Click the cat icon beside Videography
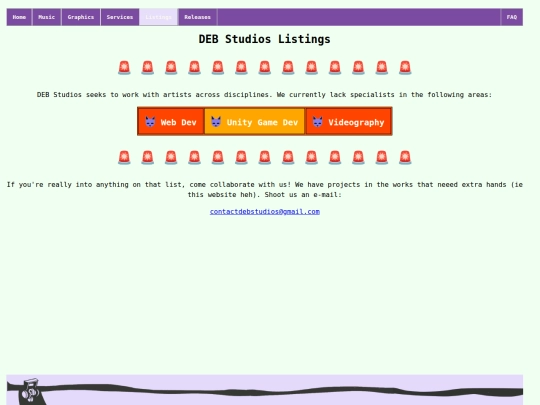The height and width of the screenshot is (405, 540). coord(318,122)
